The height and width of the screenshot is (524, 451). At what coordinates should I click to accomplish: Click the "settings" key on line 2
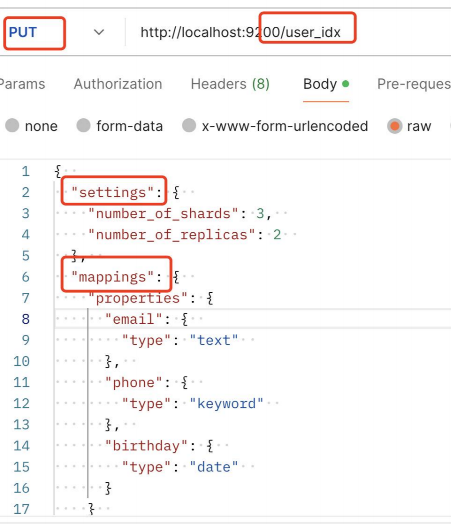pos(113,192)
